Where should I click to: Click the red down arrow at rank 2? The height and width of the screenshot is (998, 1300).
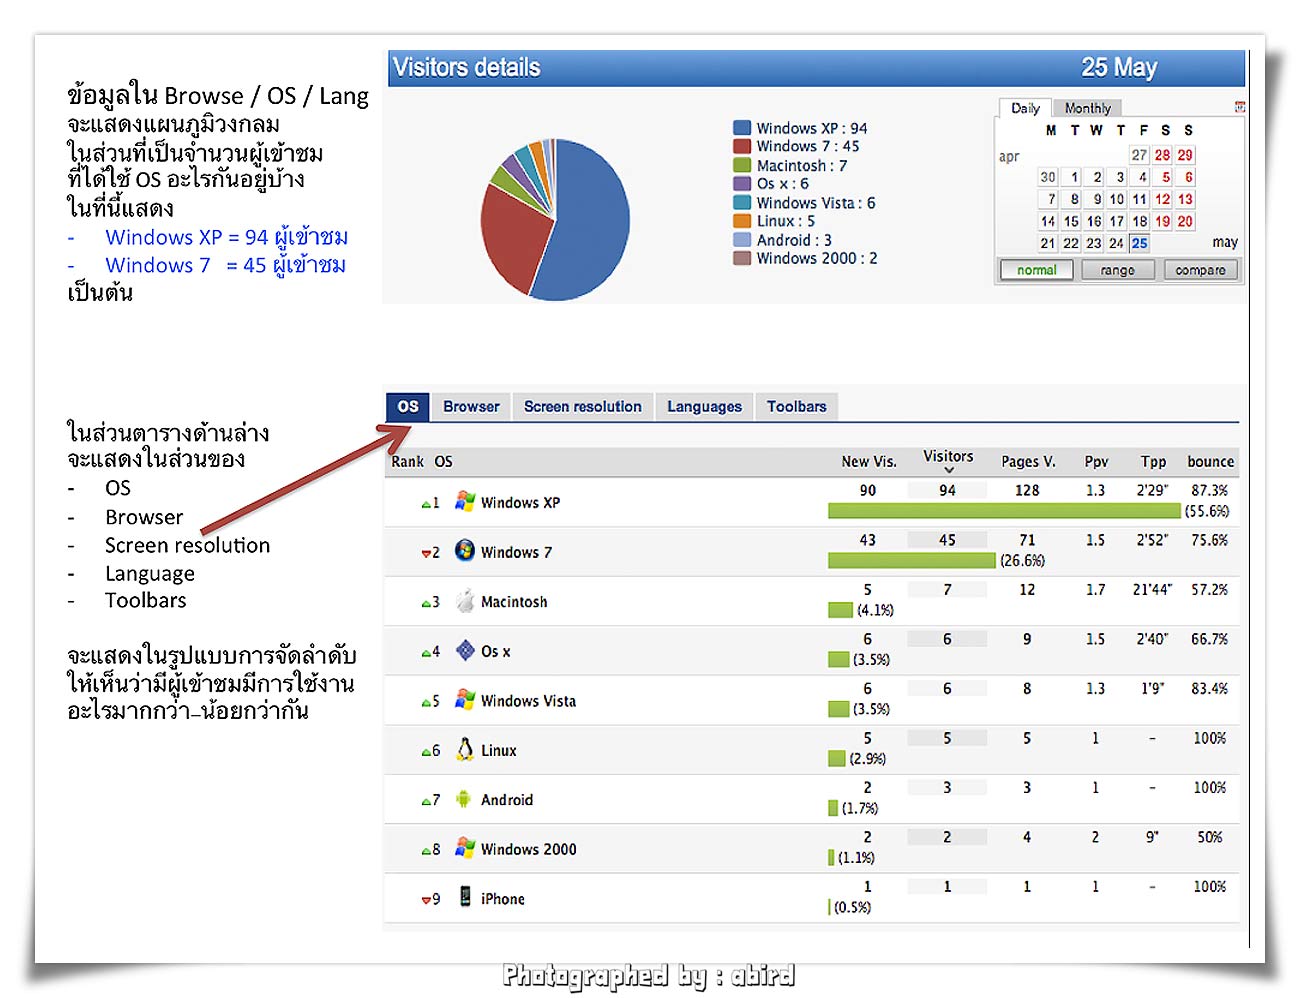click(426, 553)
